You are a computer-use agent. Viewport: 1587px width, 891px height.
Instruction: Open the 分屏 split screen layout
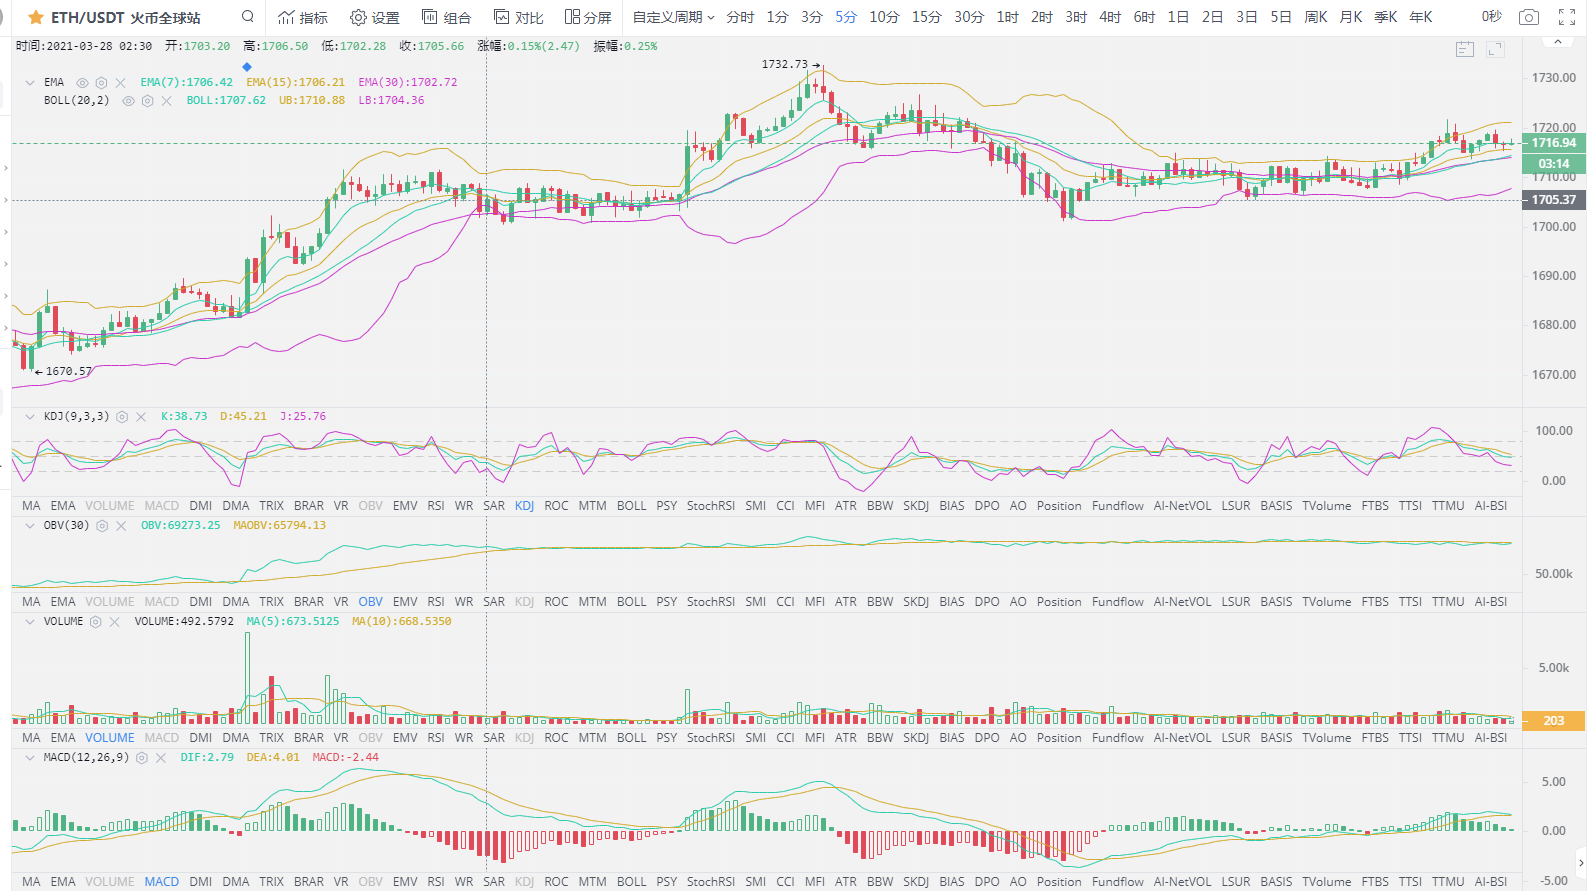[588, 18]
